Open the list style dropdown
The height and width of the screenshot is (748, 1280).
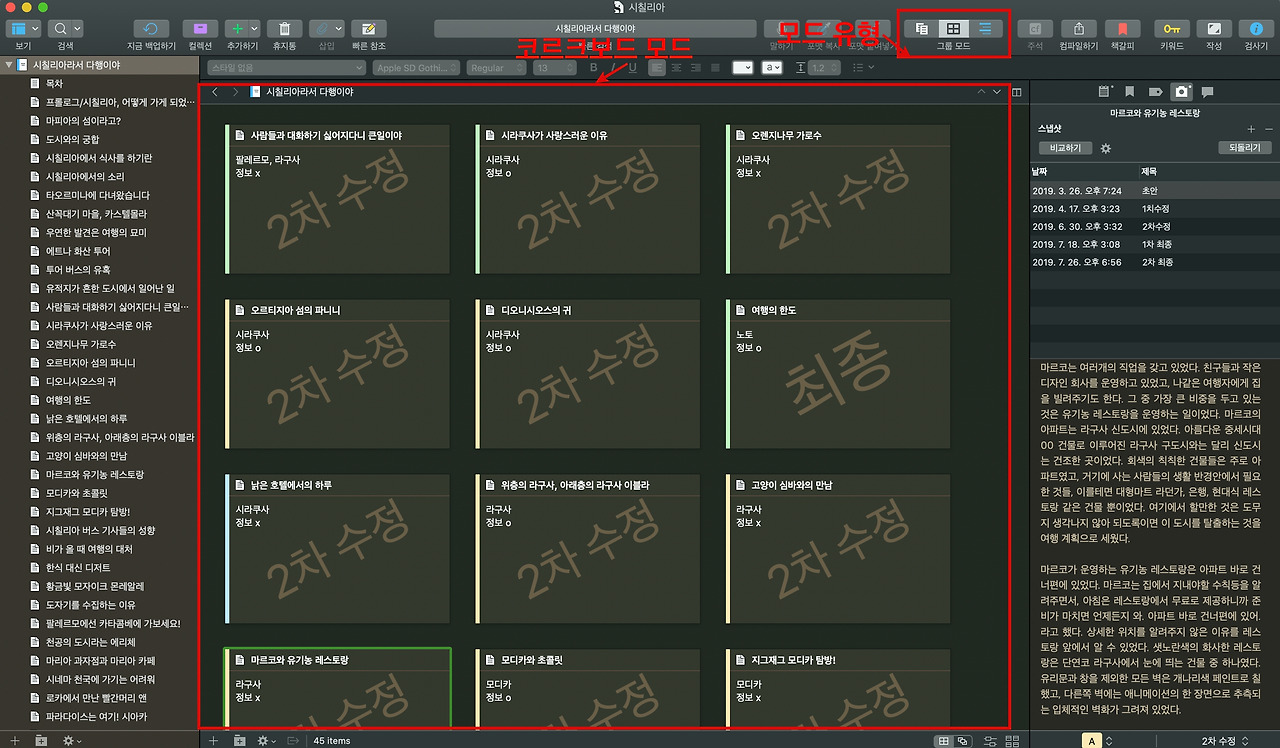pyautogui.click(x=863, y=68)
